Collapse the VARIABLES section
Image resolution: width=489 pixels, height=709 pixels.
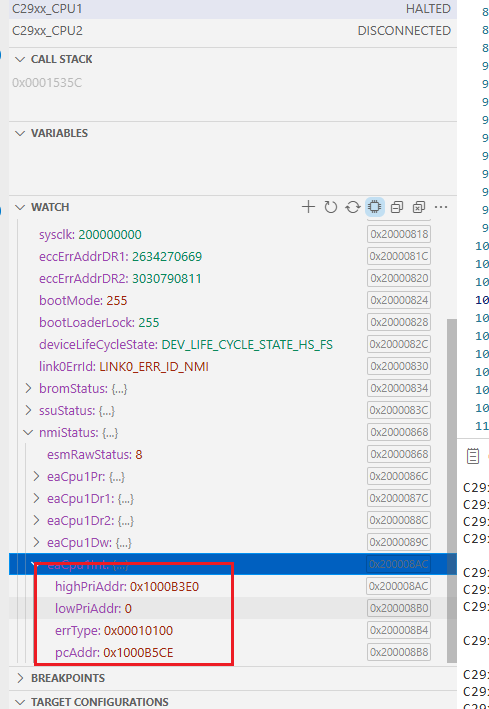20,133
